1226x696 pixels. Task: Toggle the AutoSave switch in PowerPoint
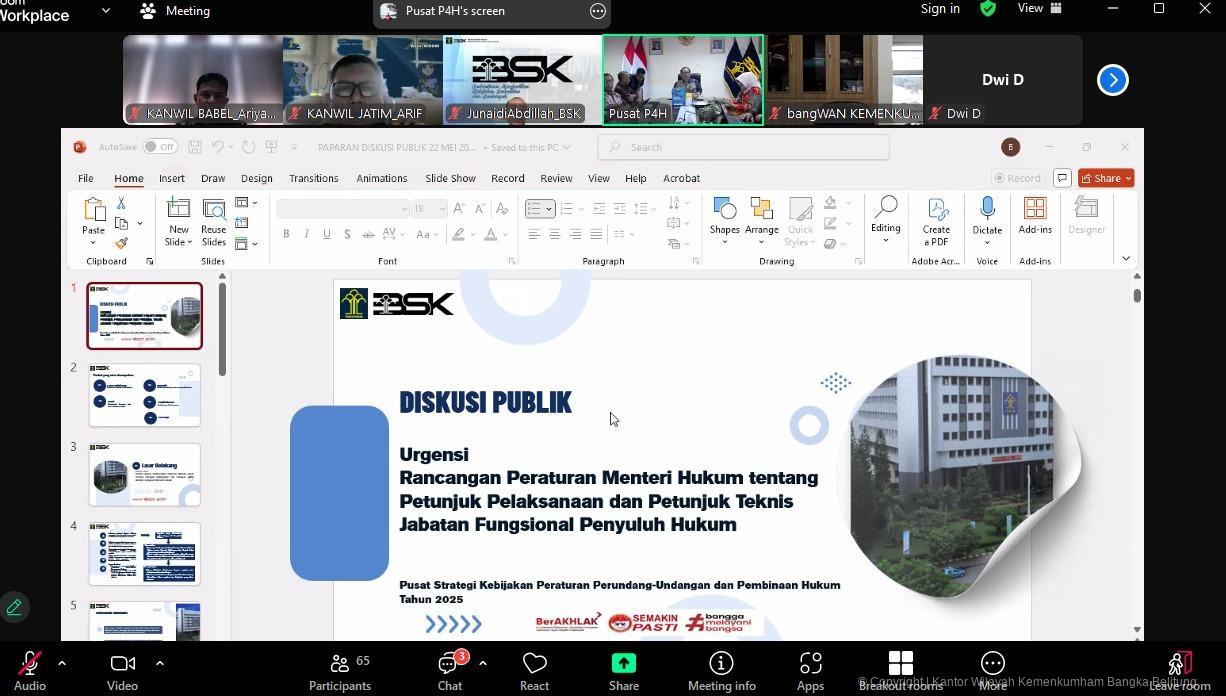tap(159, 147)
